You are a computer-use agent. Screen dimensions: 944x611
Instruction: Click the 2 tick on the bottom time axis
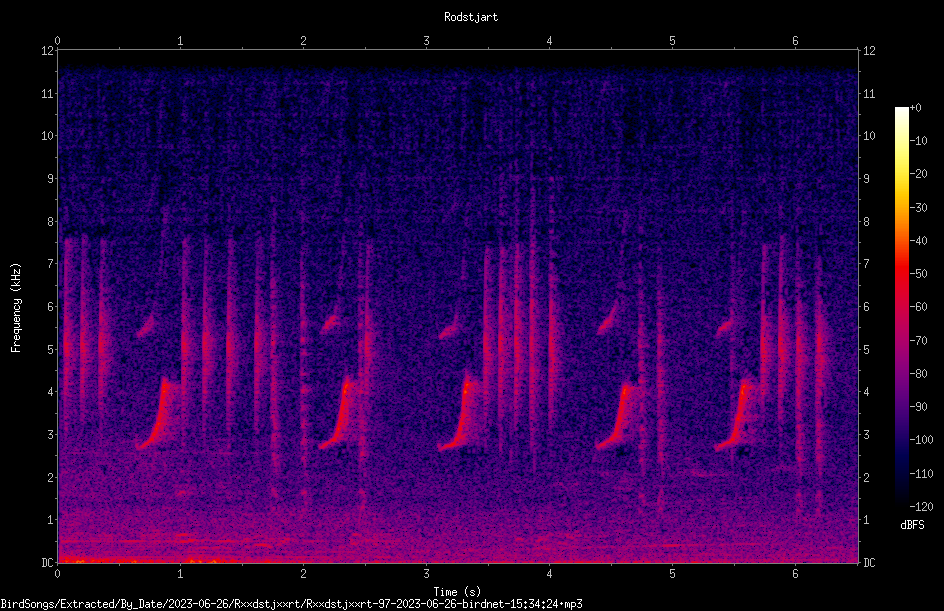(303, 574)
